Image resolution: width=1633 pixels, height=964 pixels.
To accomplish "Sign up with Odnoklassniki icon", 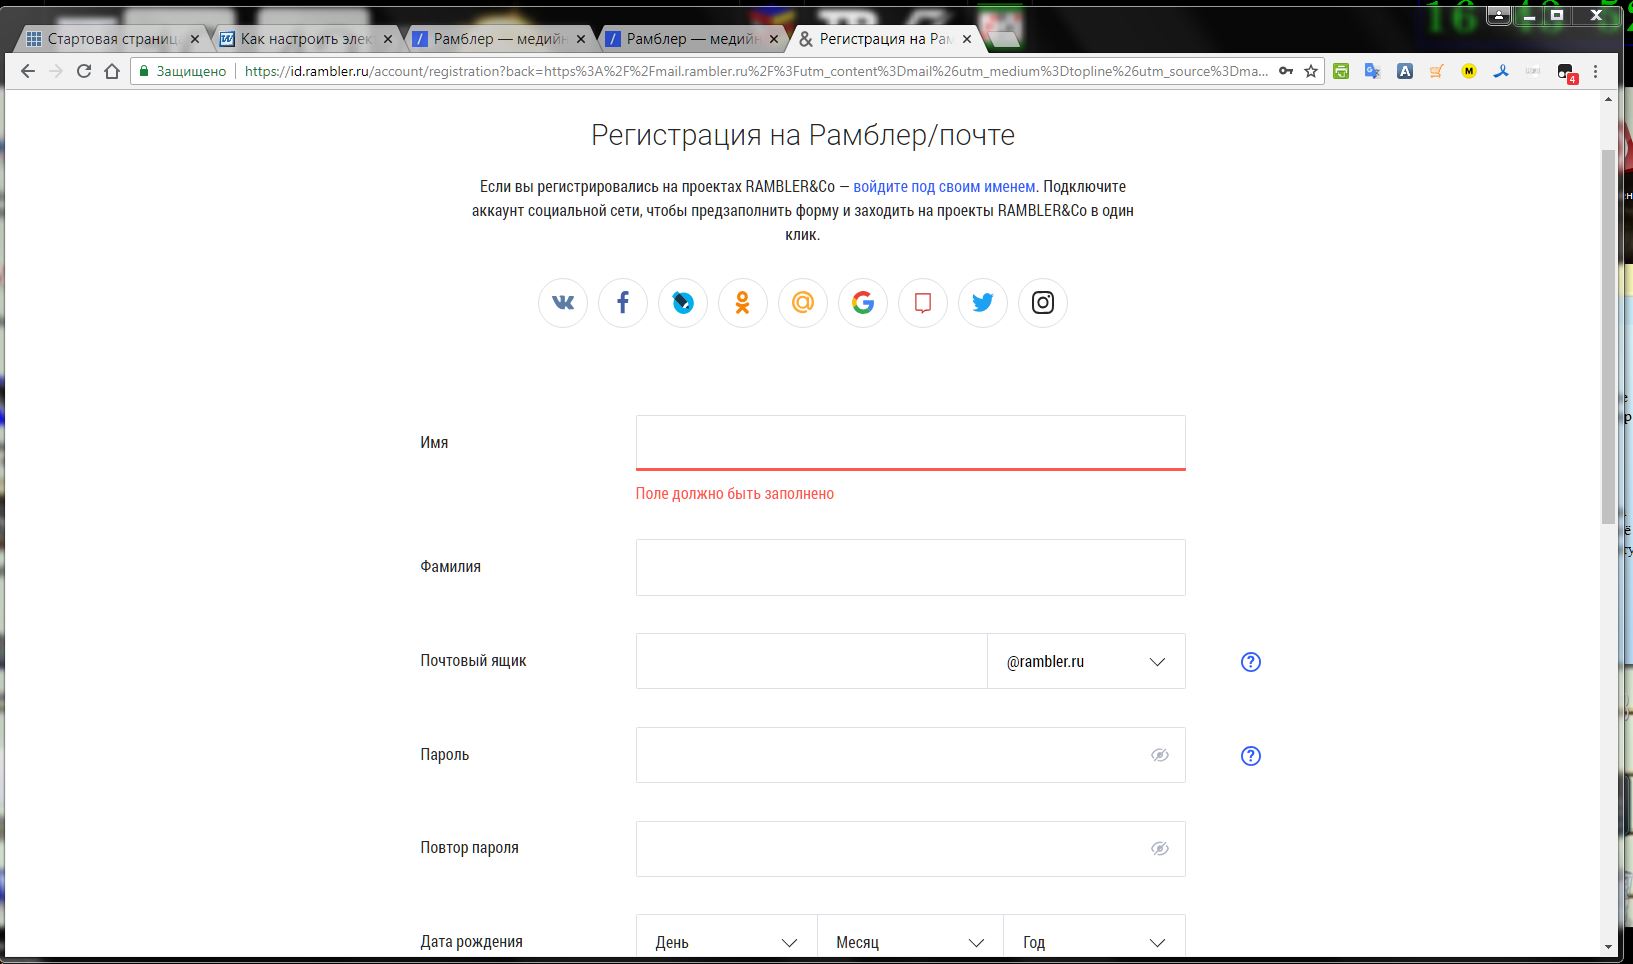I will point(743,303).
